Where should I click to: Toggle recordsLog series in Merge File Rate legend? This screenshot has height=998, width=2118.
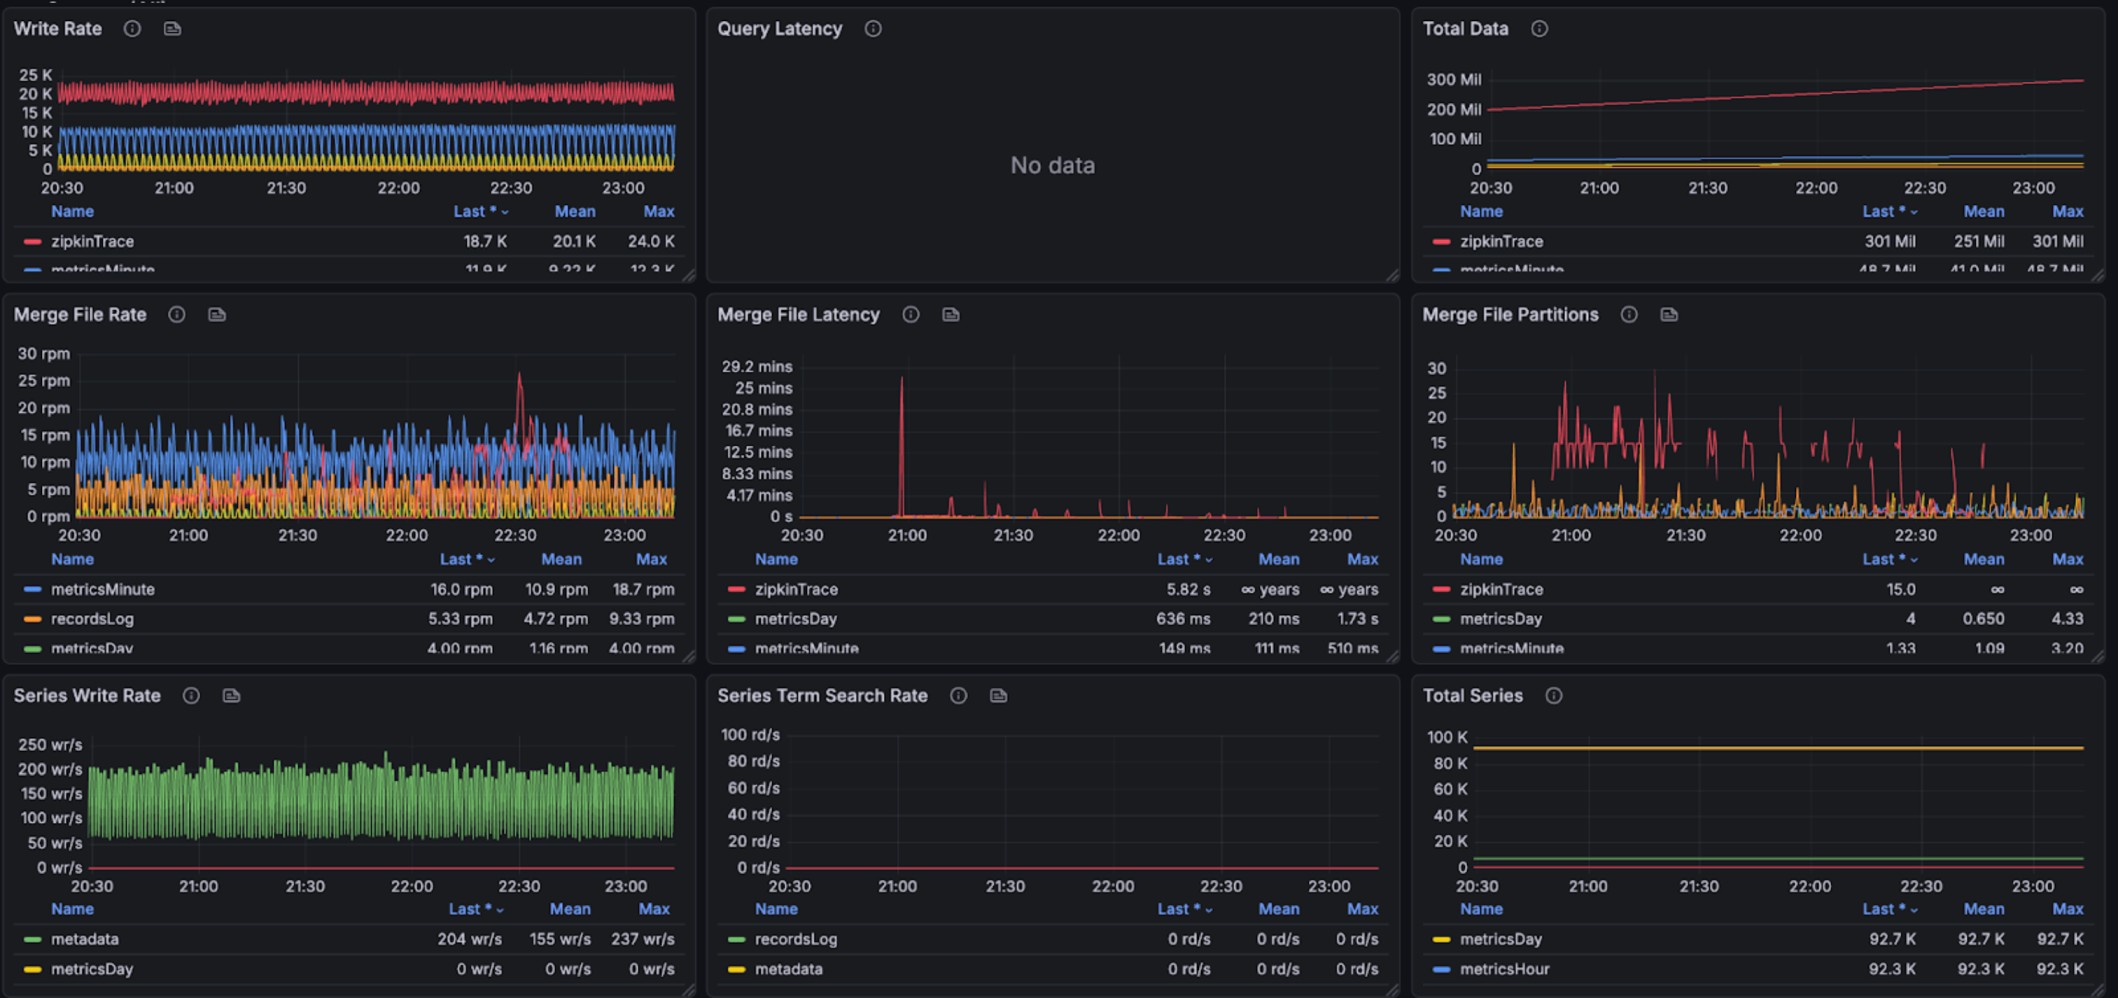pos(92,619)
